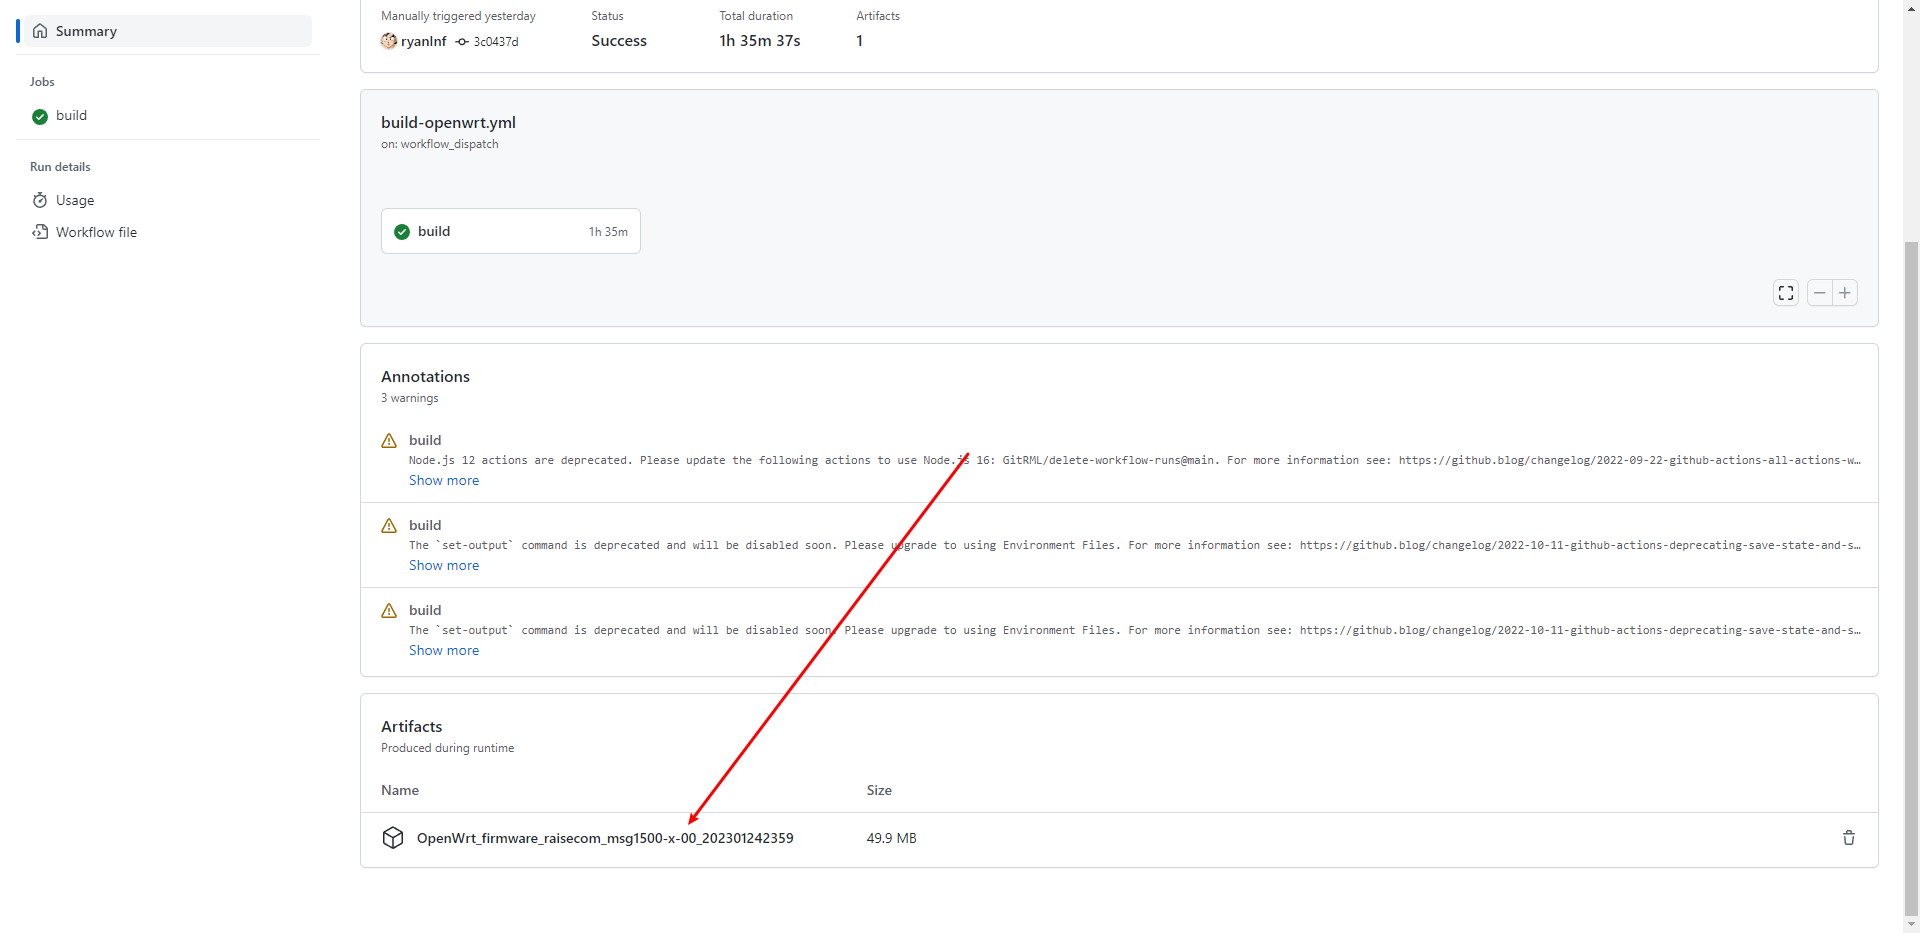Download the OpenWrt_firmware_raisecom artifact
Screen dimensions: 1920x933
[604, 838]
